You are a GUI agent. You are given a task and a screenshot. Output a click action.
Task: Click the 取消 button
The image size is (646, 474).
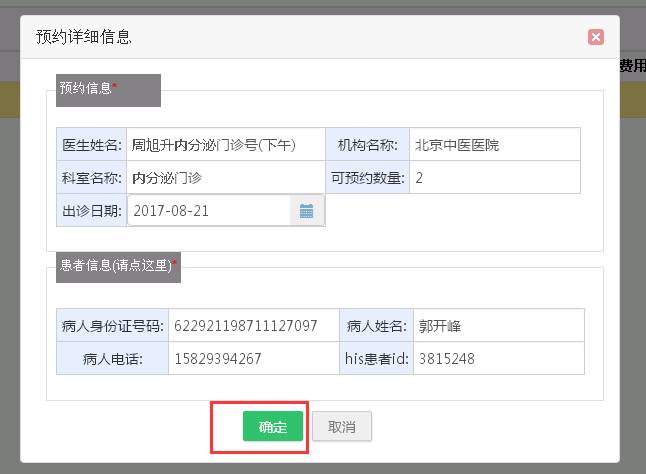(342, 426)
